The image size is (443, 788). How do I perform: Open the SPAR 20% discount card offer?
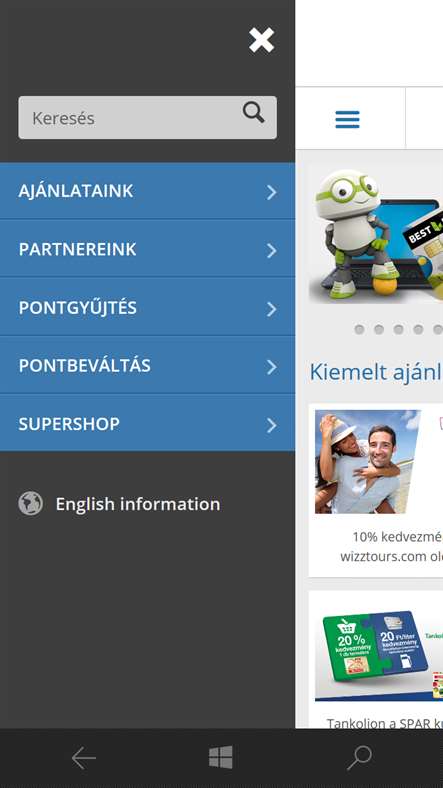(x=374, y=649)
